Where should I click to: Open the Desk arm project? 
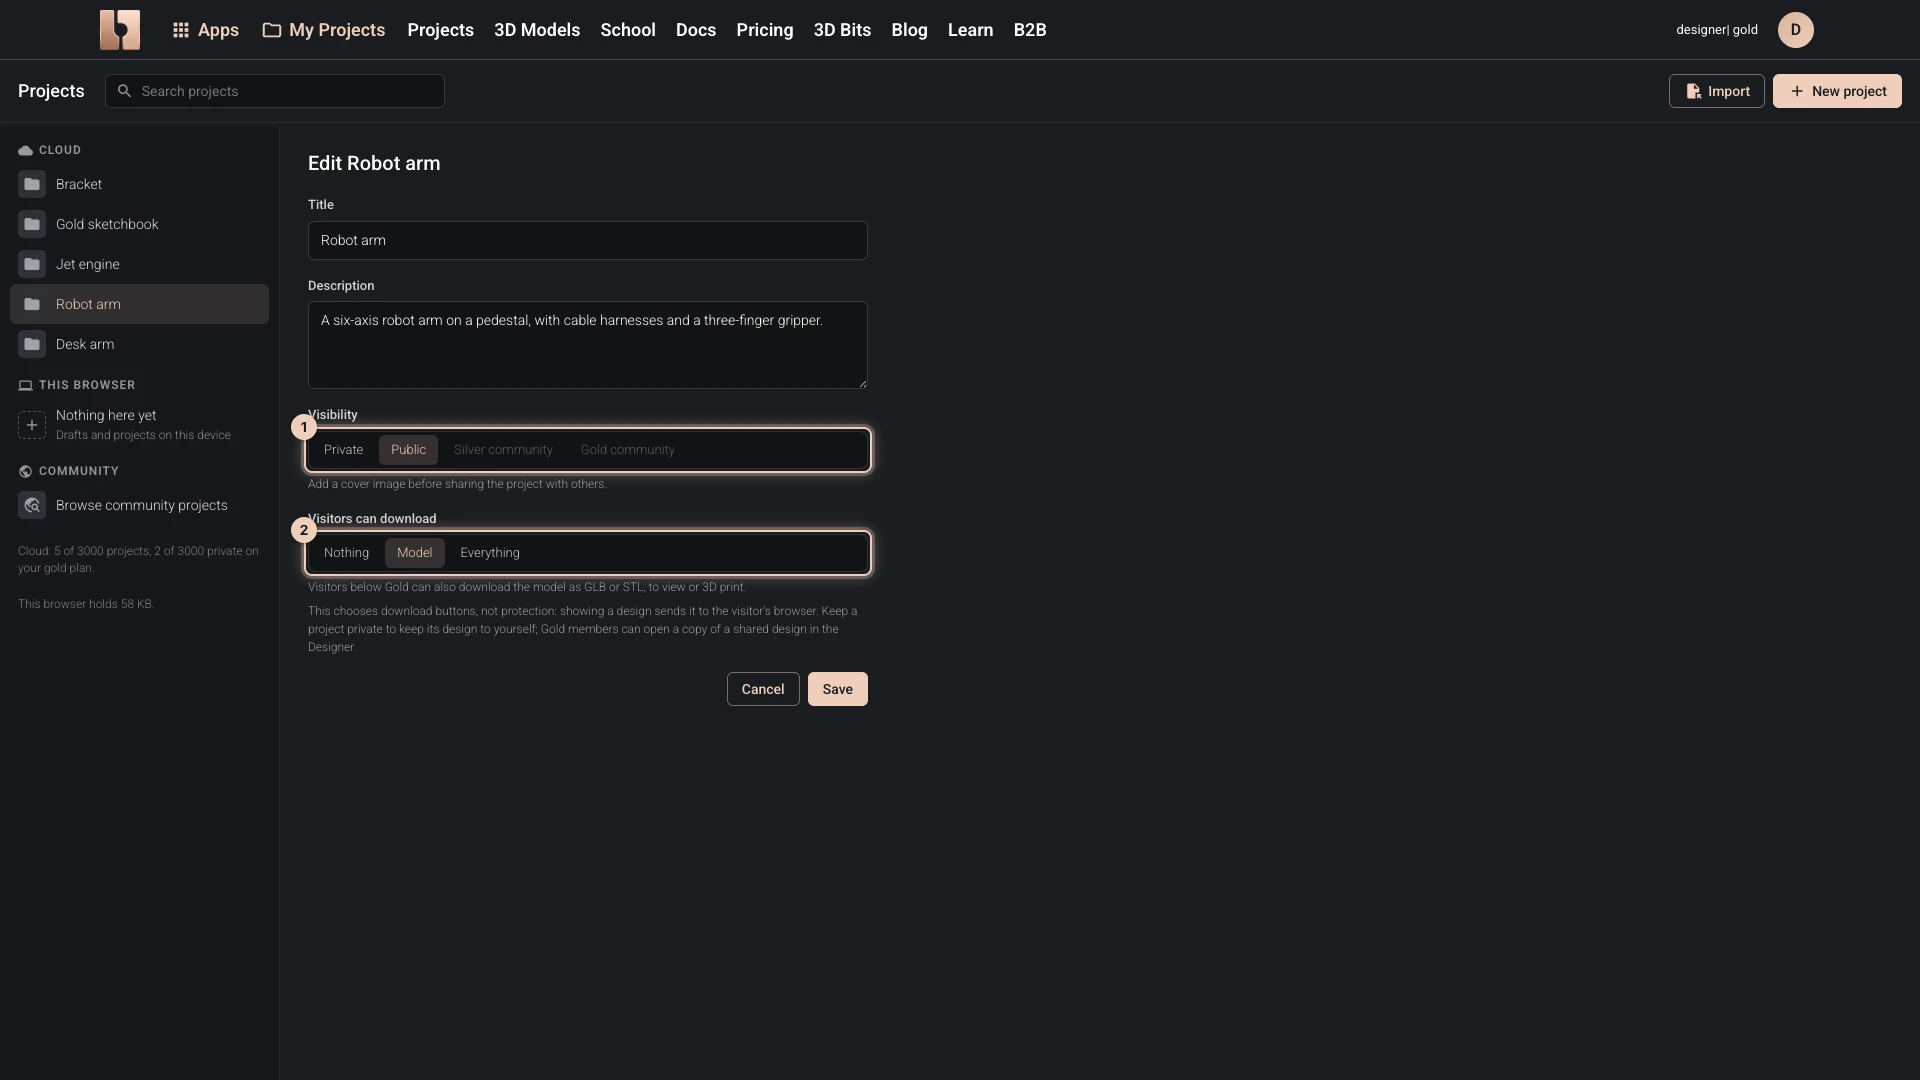point(139,344)
